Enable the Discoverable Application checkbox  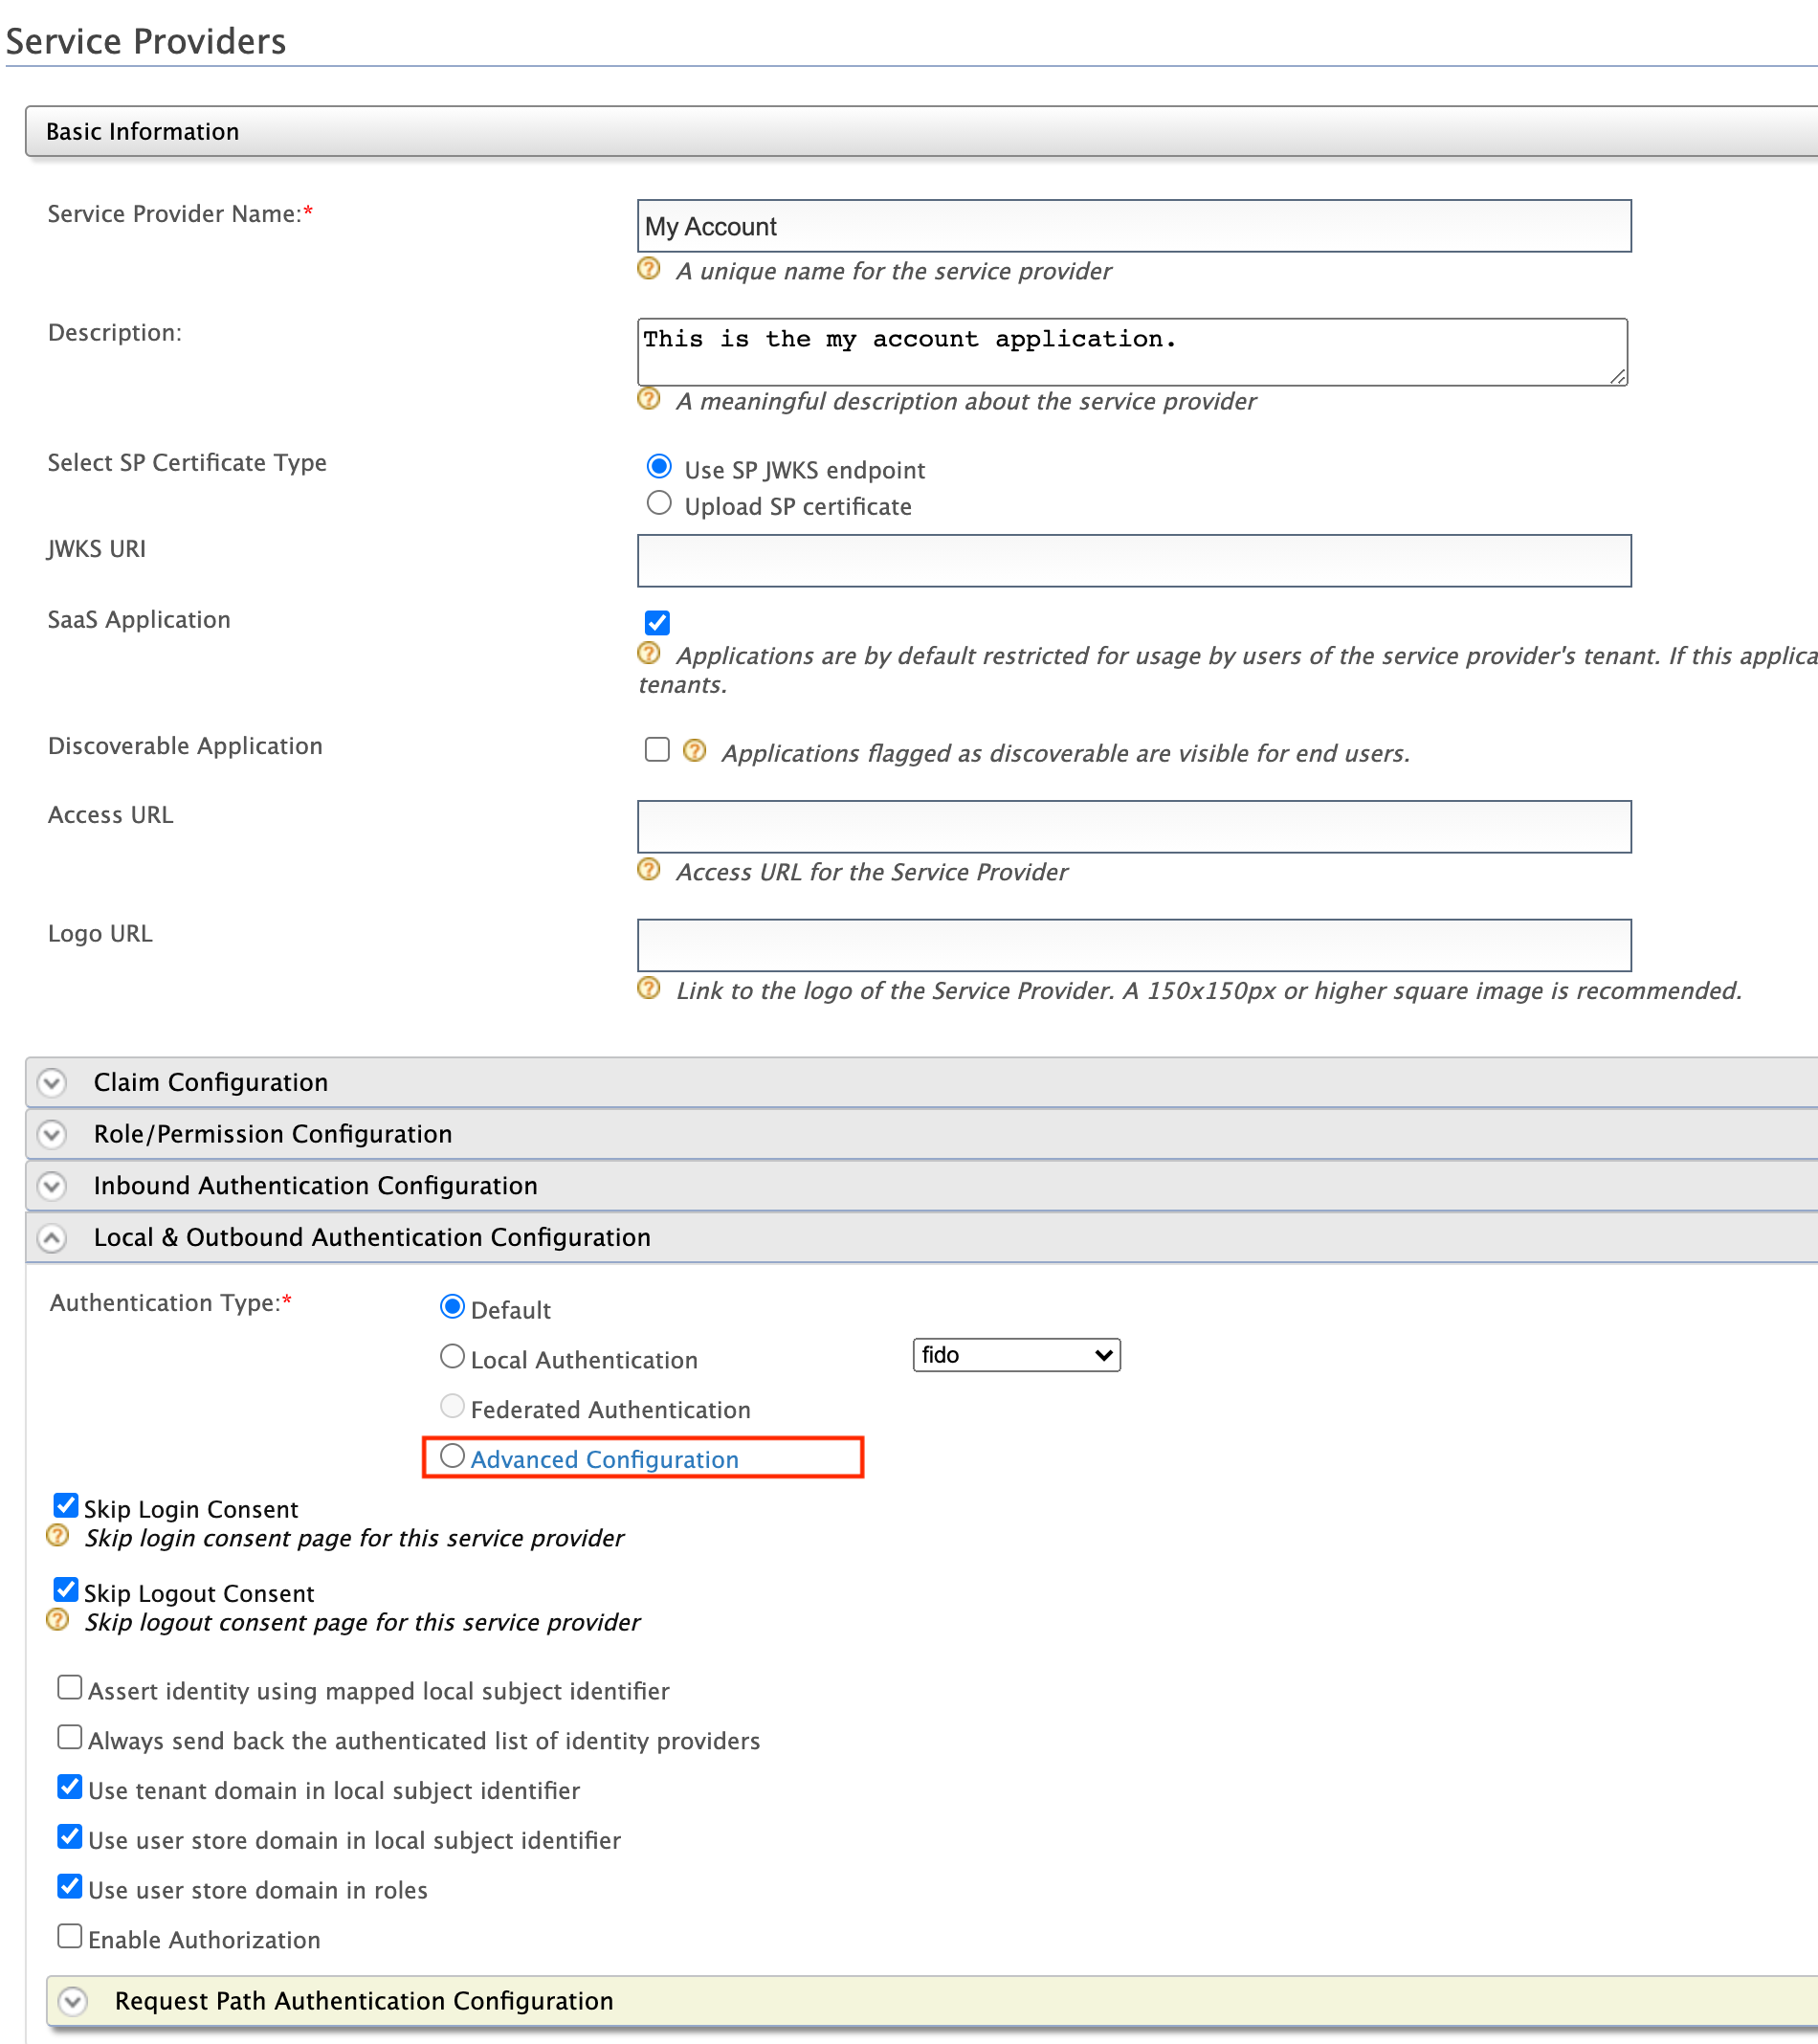657,750
